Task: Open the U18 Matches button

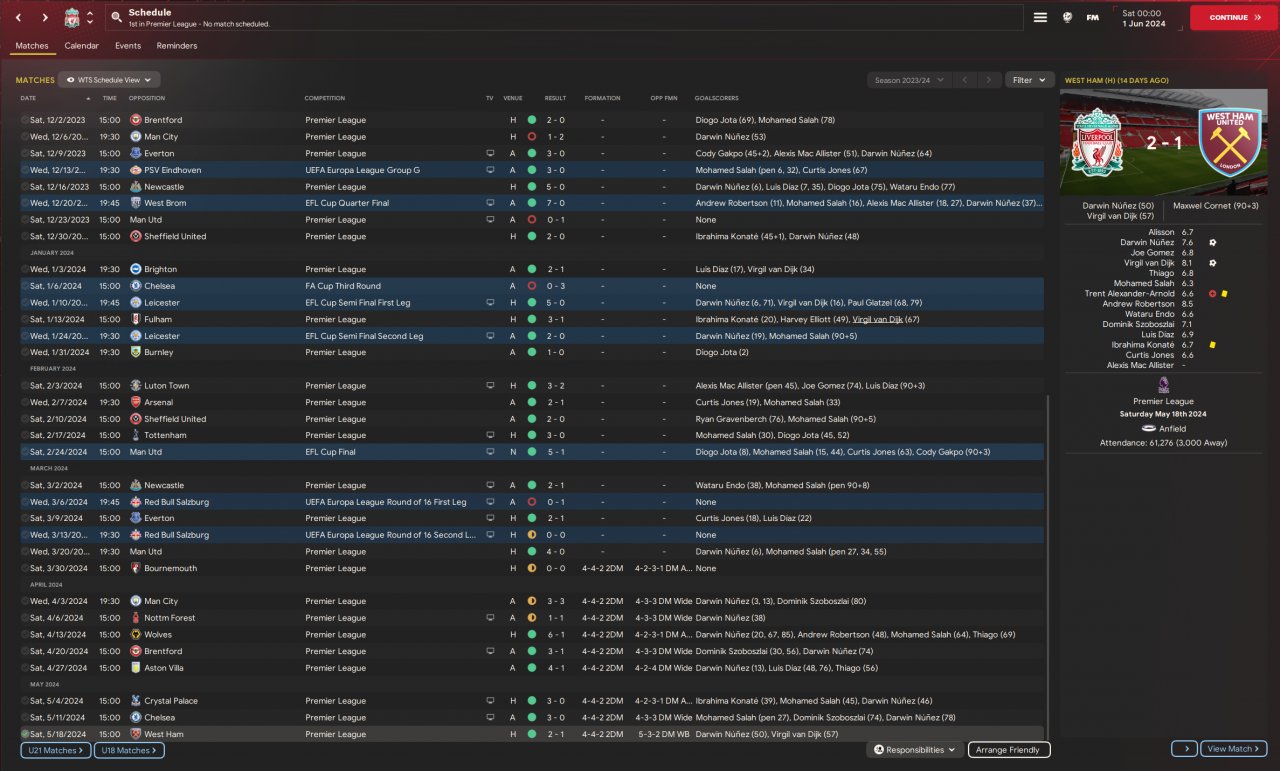Action: 129,750
